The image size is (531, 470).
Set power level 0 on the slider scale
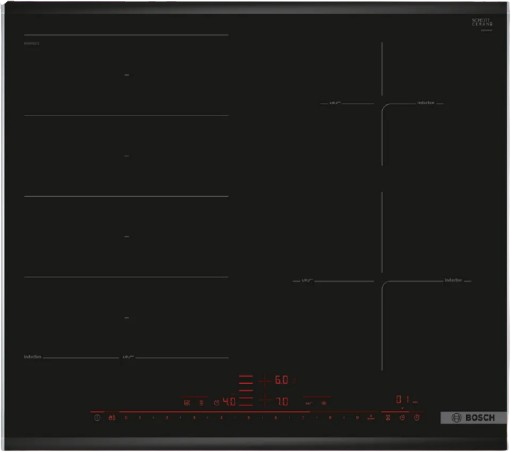[x=126, y=418]
